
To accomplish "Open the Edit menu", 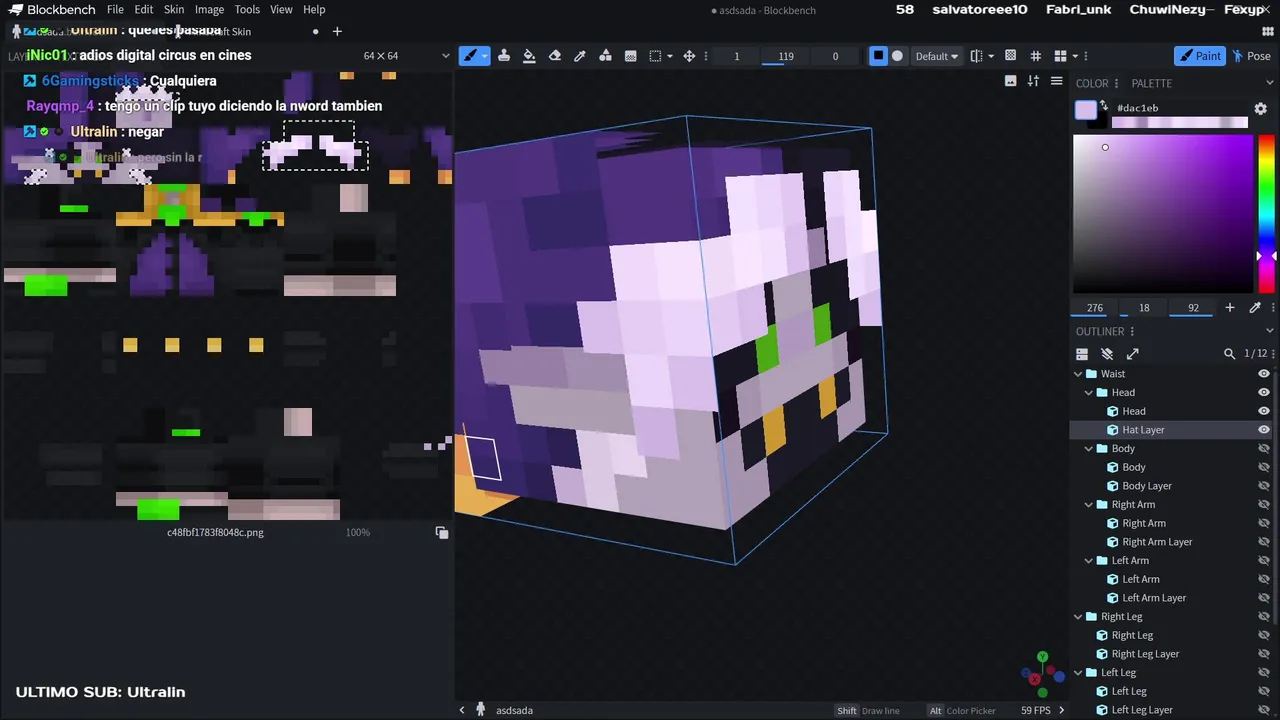I will point(144,9).
